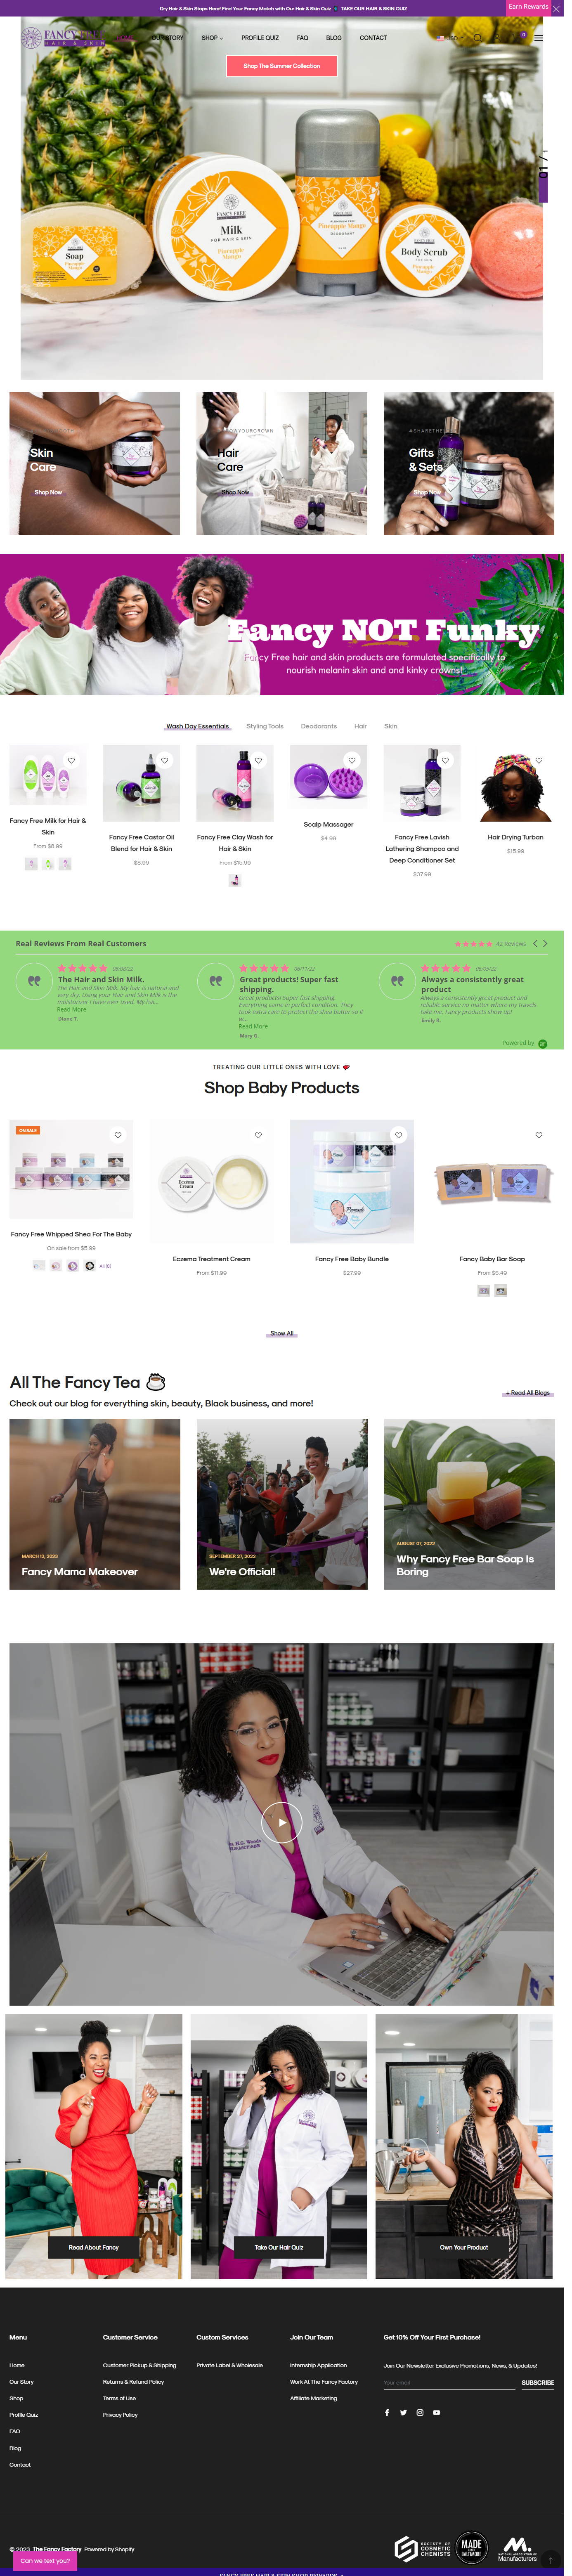Image resolution: width=572 pixels, height=2576 pixels.
Task: Expand Read More on Mary's review
Action: 253,1026
